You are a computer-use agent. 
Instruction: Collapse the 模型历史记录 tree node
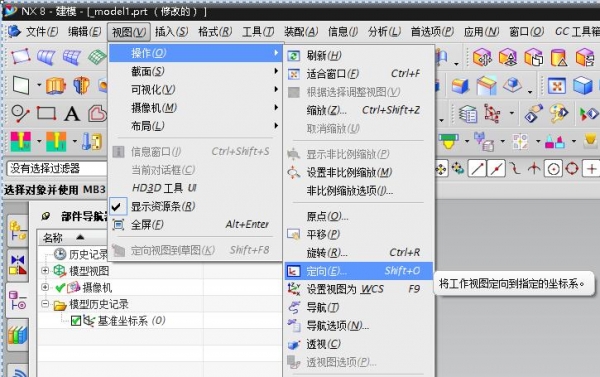click(x=45, y=304)
